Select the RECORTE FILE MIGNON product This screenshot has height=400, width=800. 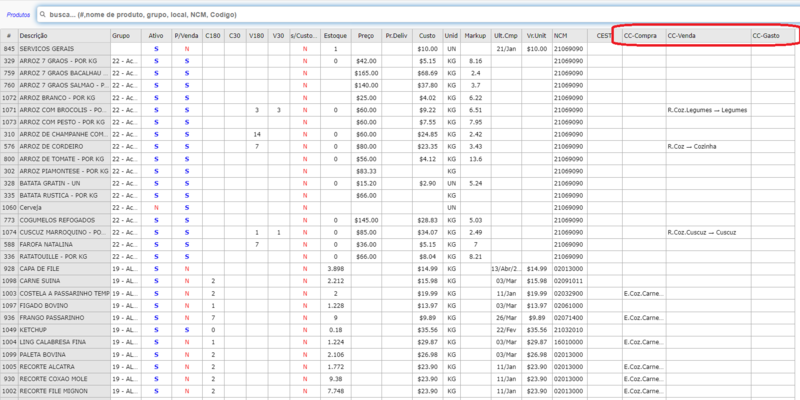[x=64, y=391]
